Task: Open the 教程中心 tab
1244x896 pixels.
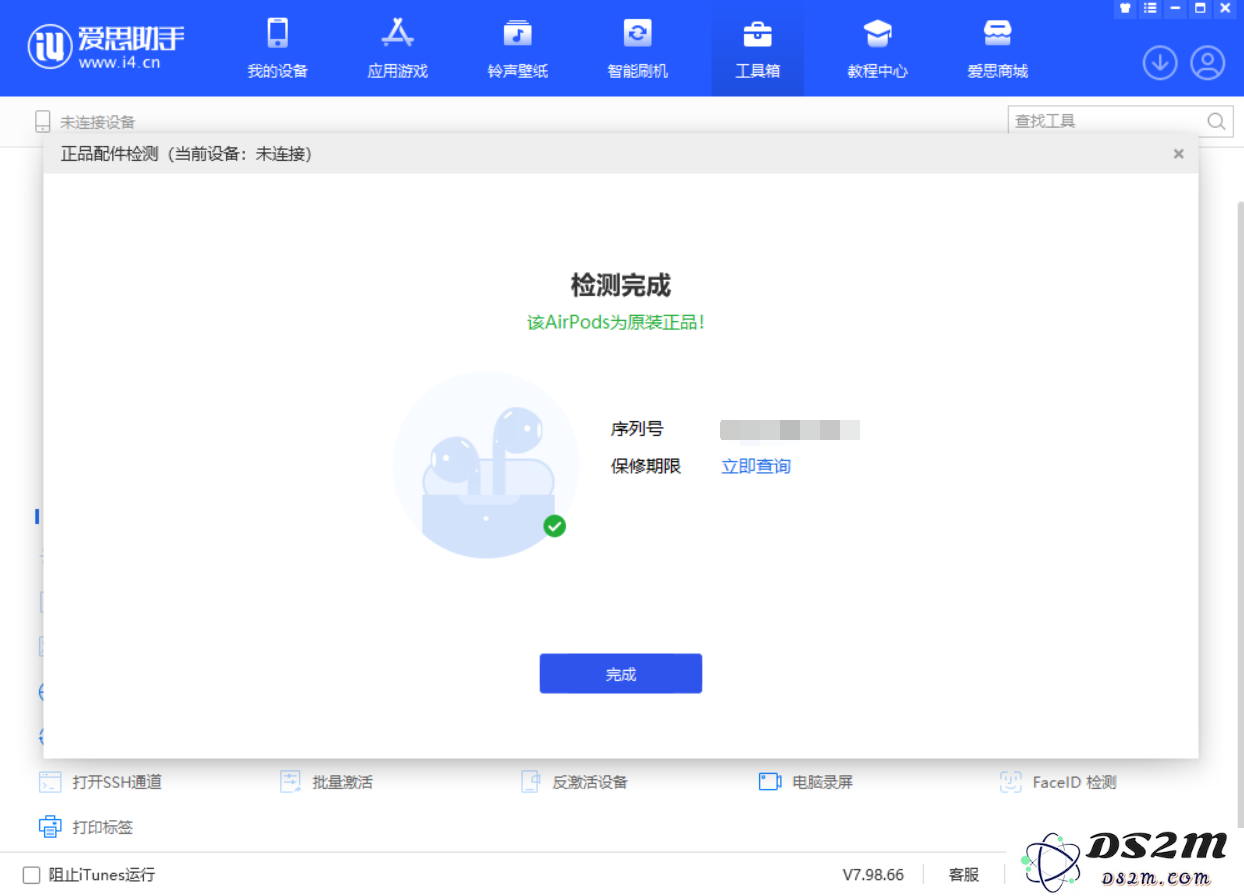Action: (x=878, y=48)
